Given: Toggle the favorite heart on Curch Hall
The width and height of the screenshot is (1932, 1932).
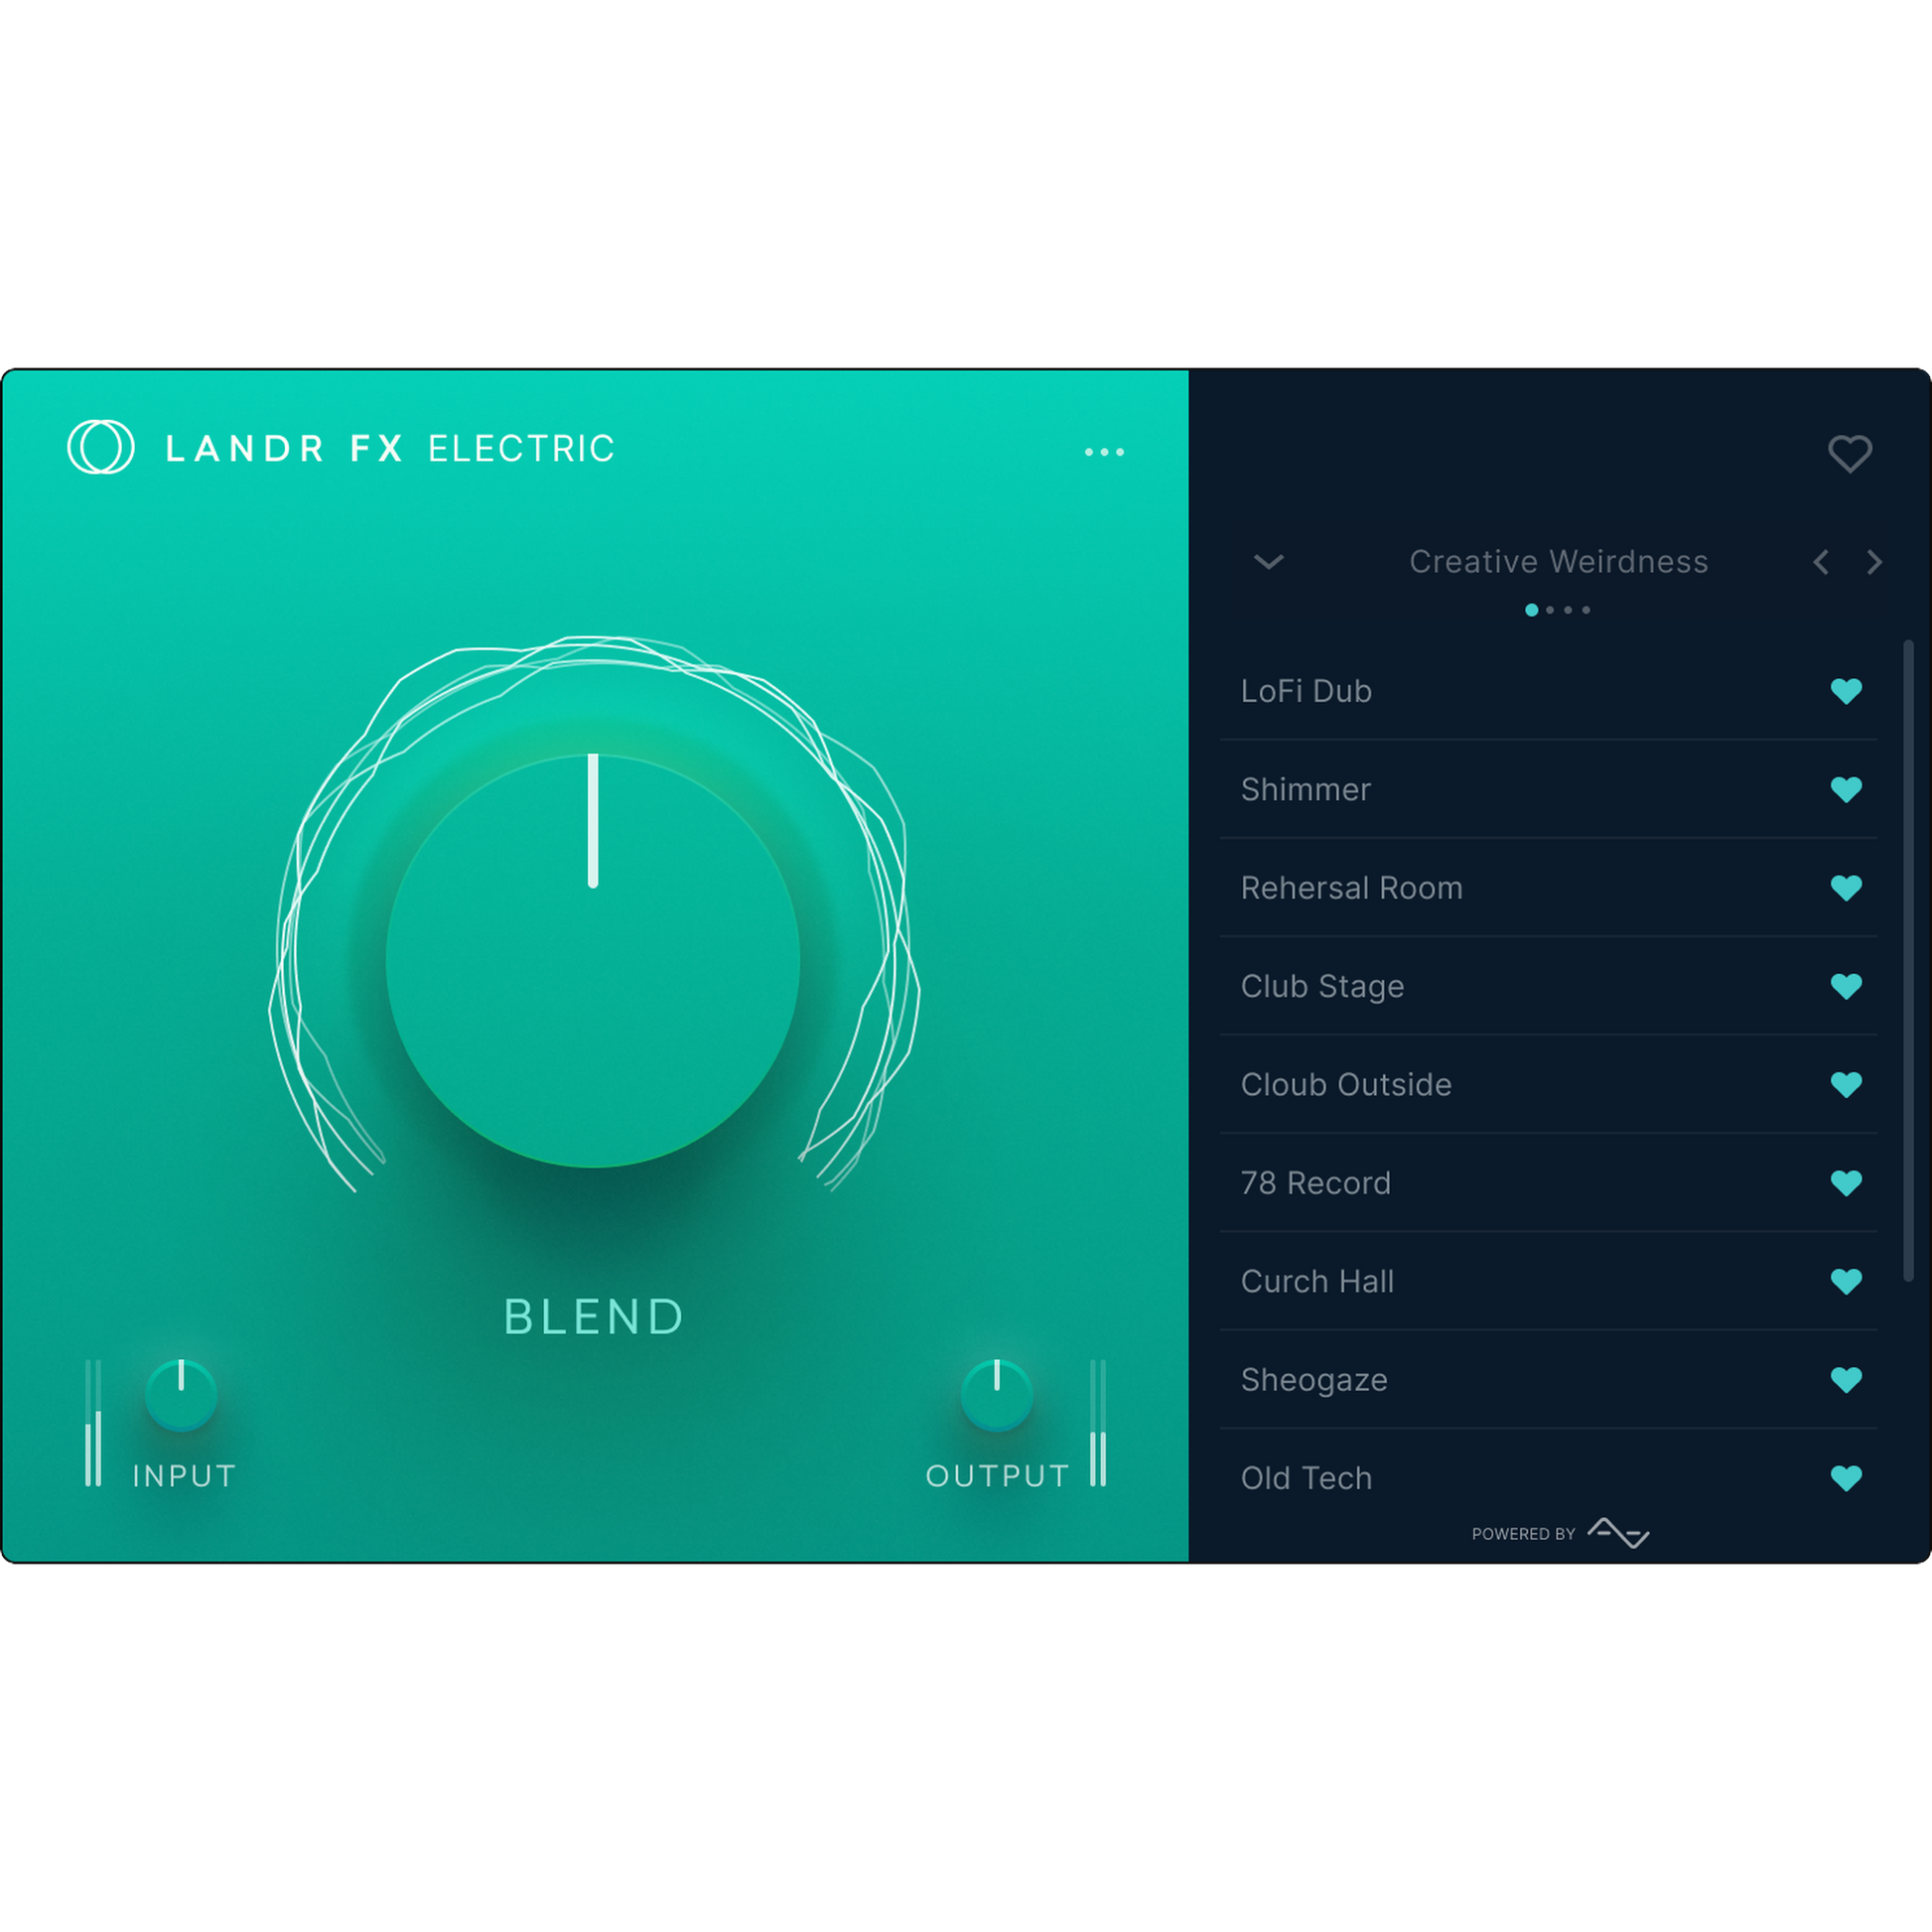Looking at the screenshot, I should pos(1847,1281).
